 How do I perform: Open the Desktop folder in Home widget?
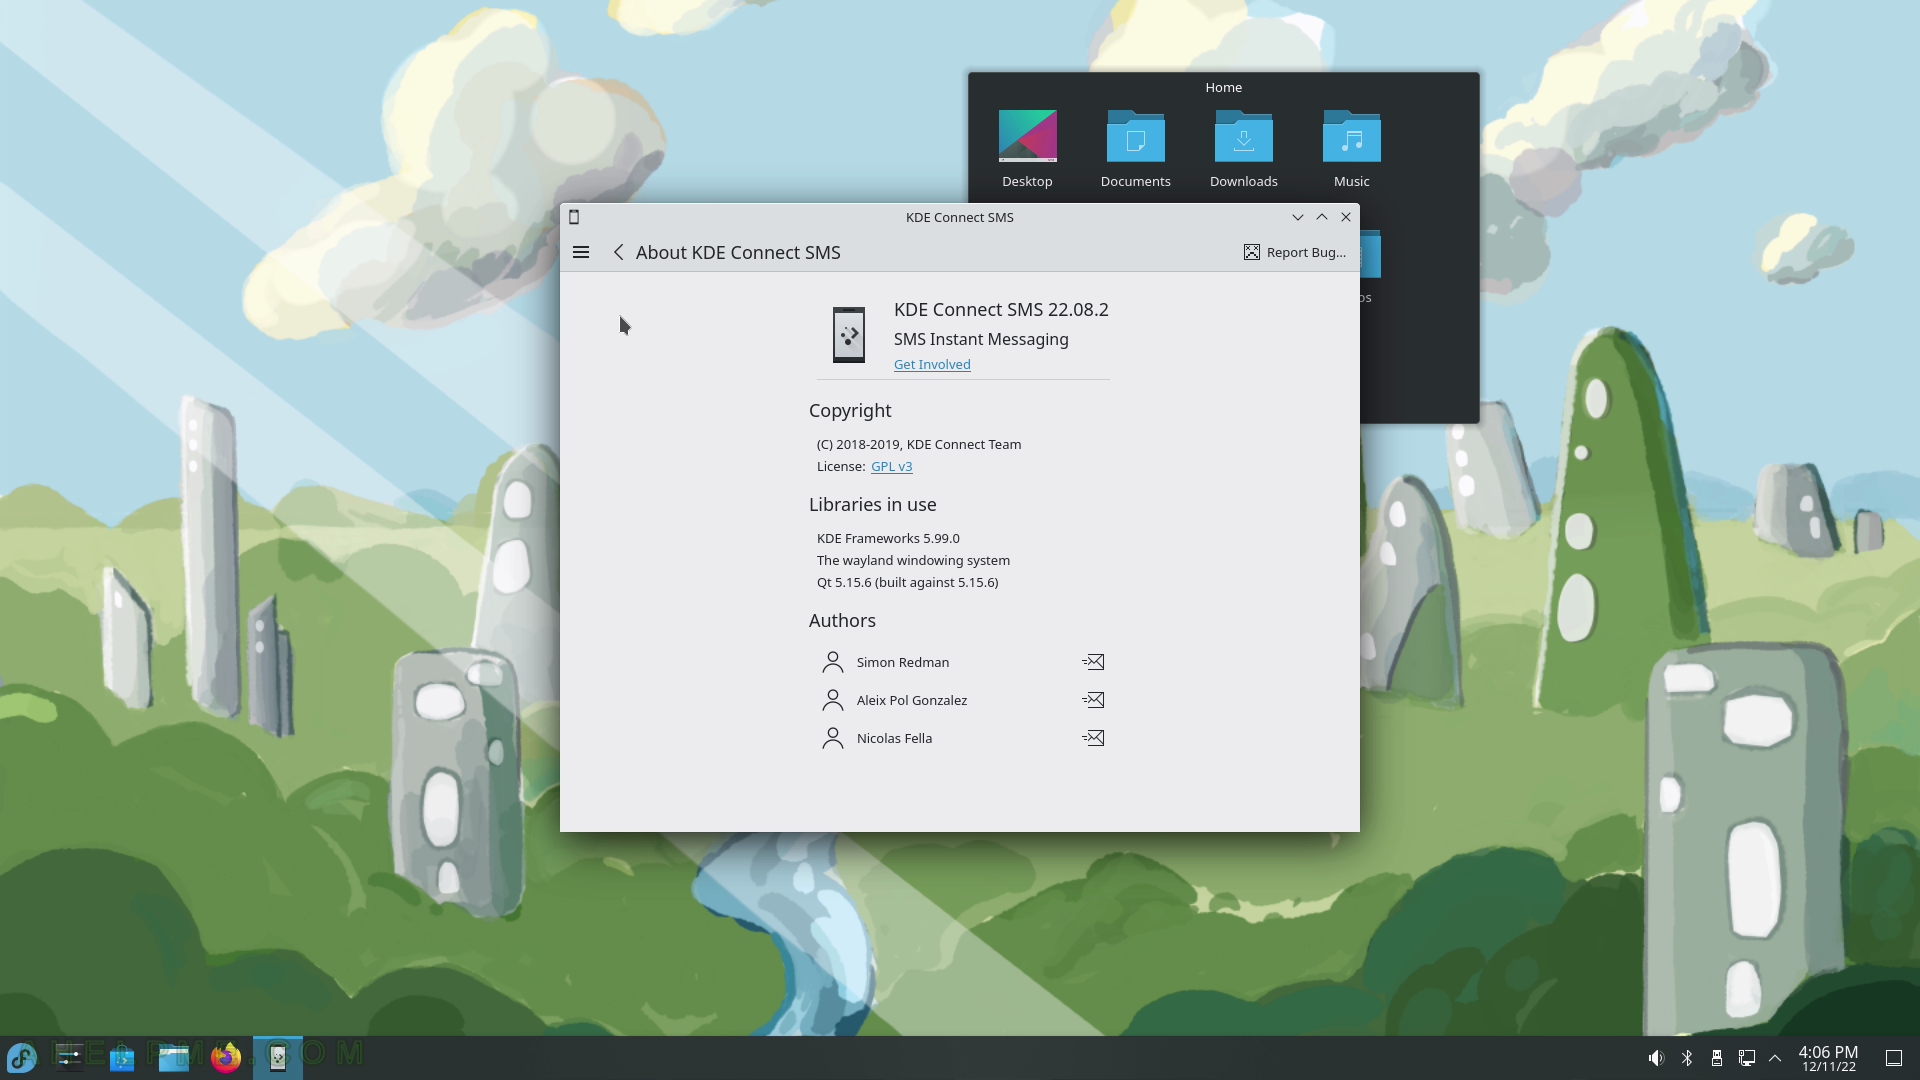(x=1027, y=149)
